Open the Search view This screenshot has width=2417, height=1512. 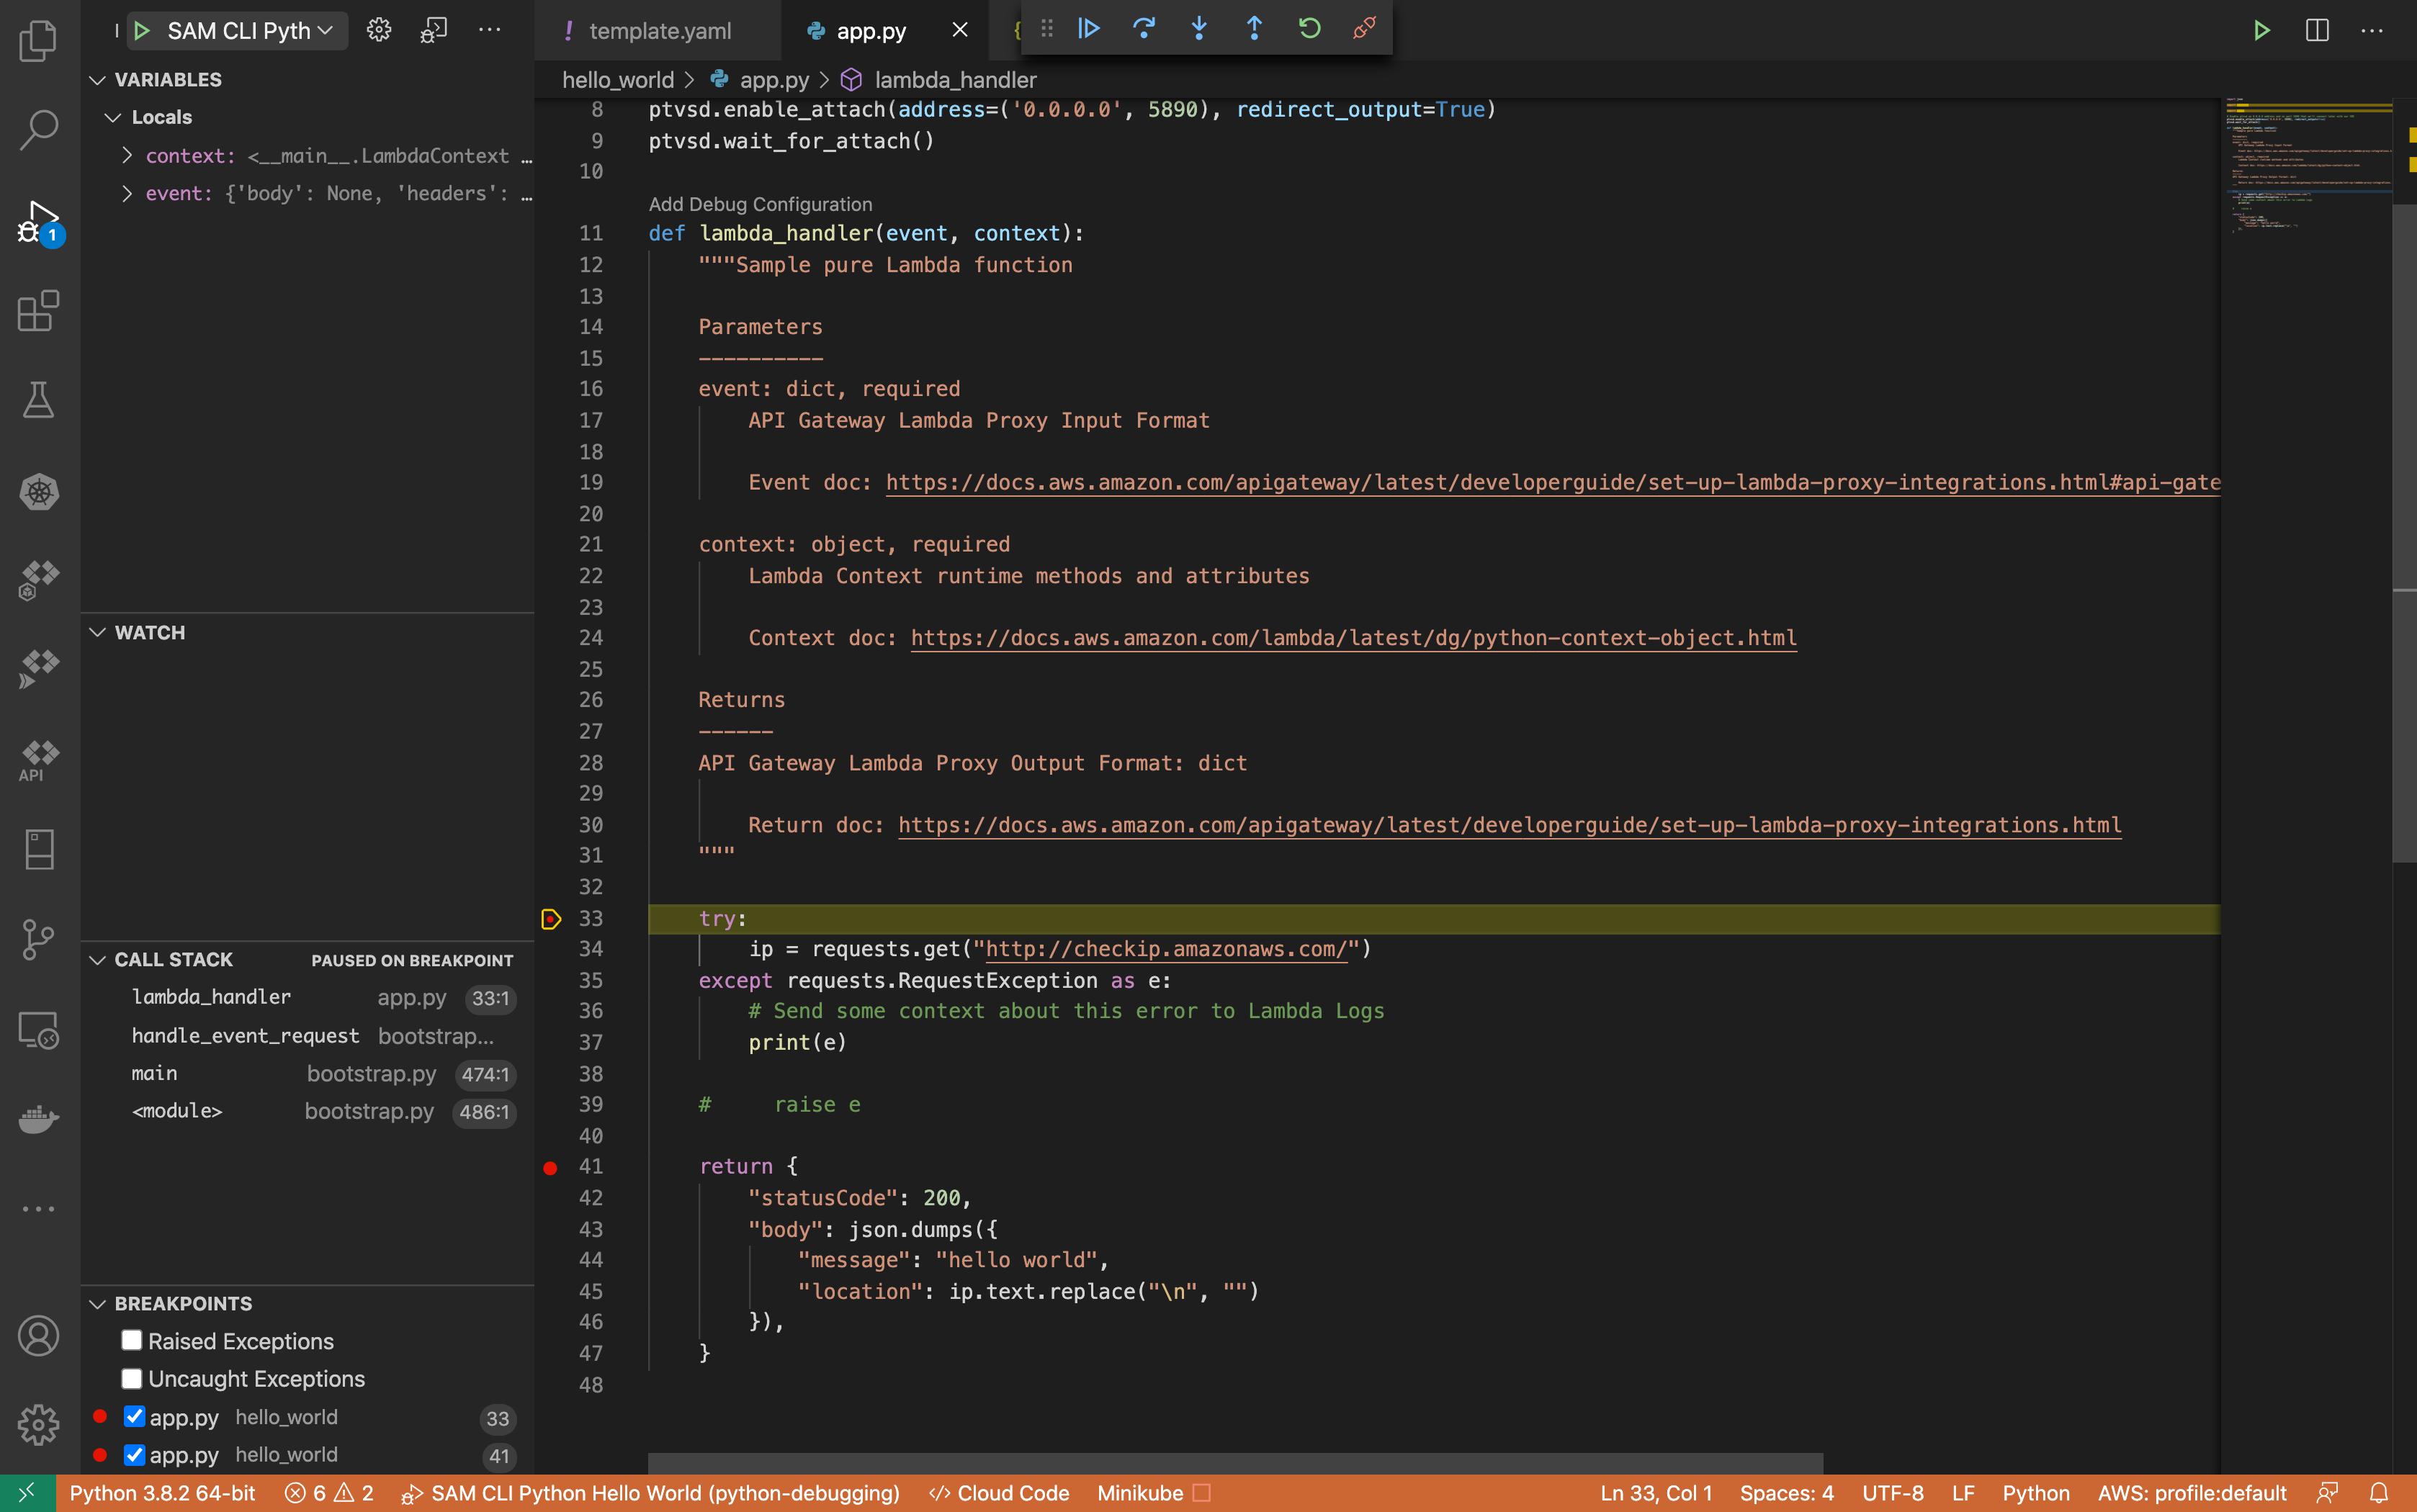tap(38, 128)
